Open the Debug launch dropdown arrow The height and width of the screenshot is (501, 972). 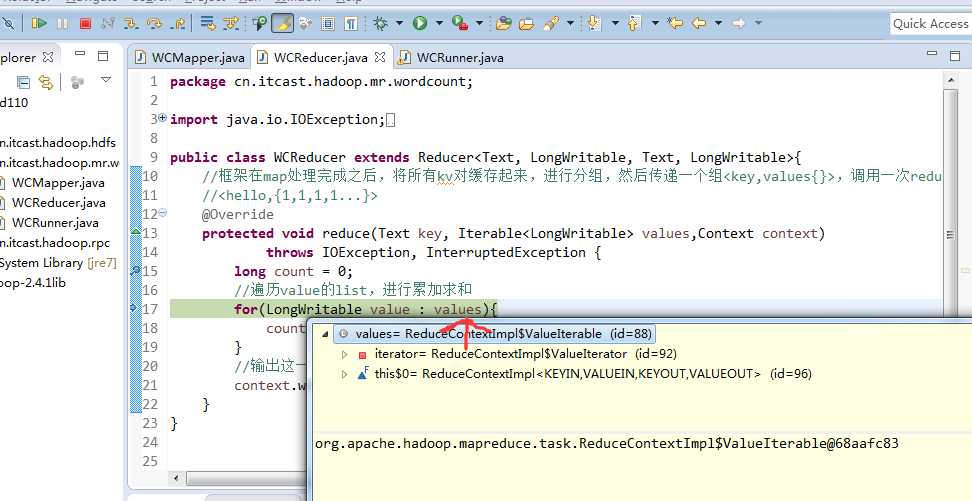tap(399, 24)
